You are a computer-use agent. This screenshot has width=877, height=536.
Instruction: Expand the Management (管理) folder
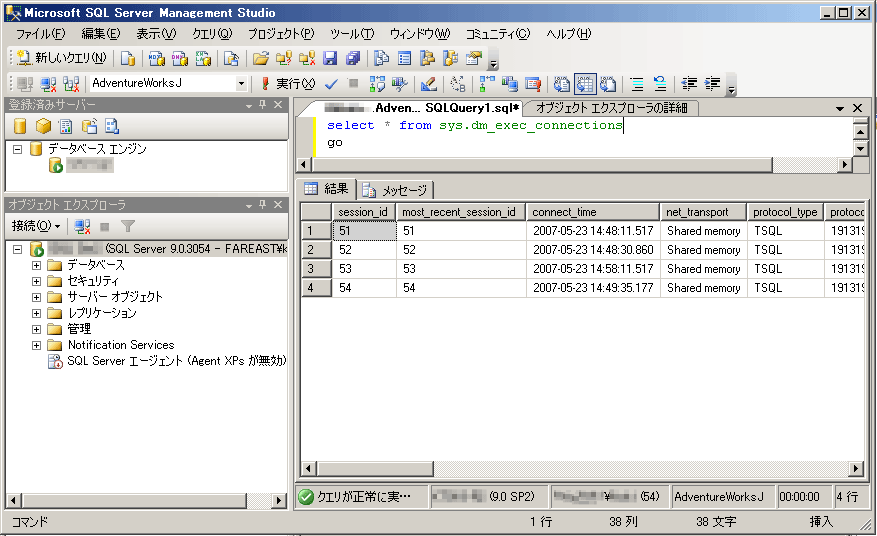pos(36,330)
